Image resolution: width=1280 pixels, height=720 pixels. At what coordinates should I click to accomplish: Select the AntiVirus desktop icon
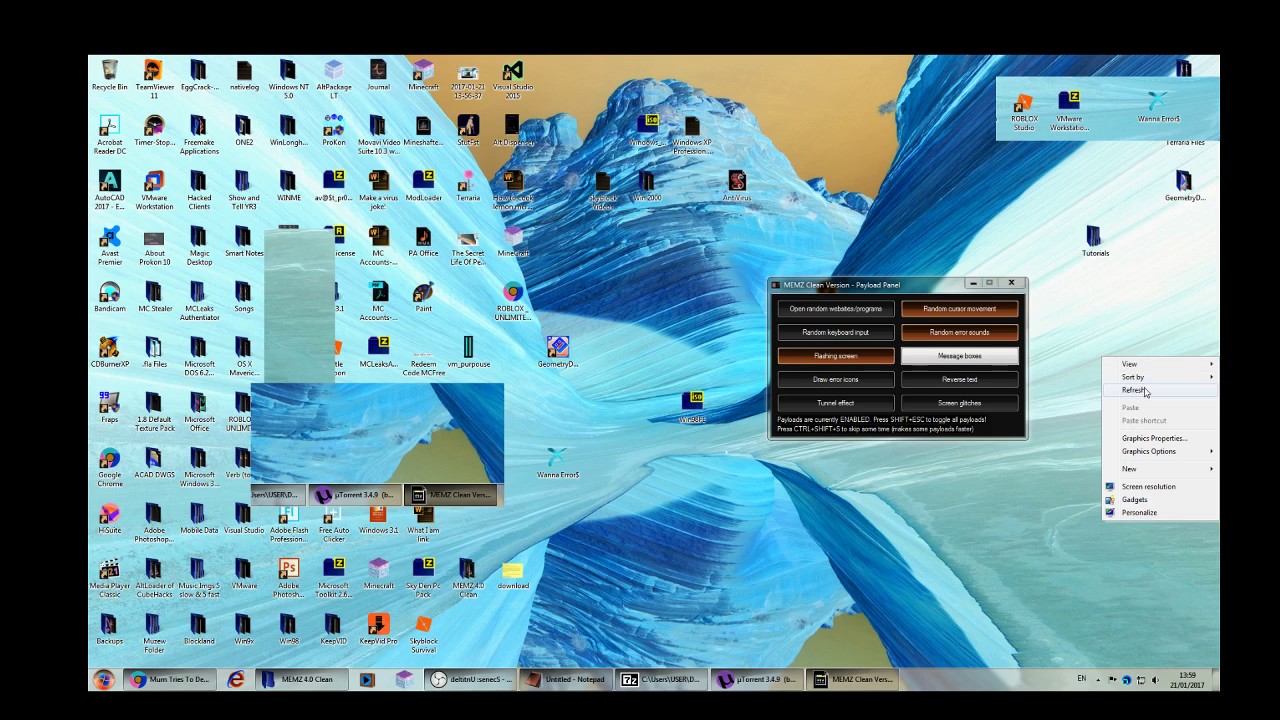pos(737,186)
